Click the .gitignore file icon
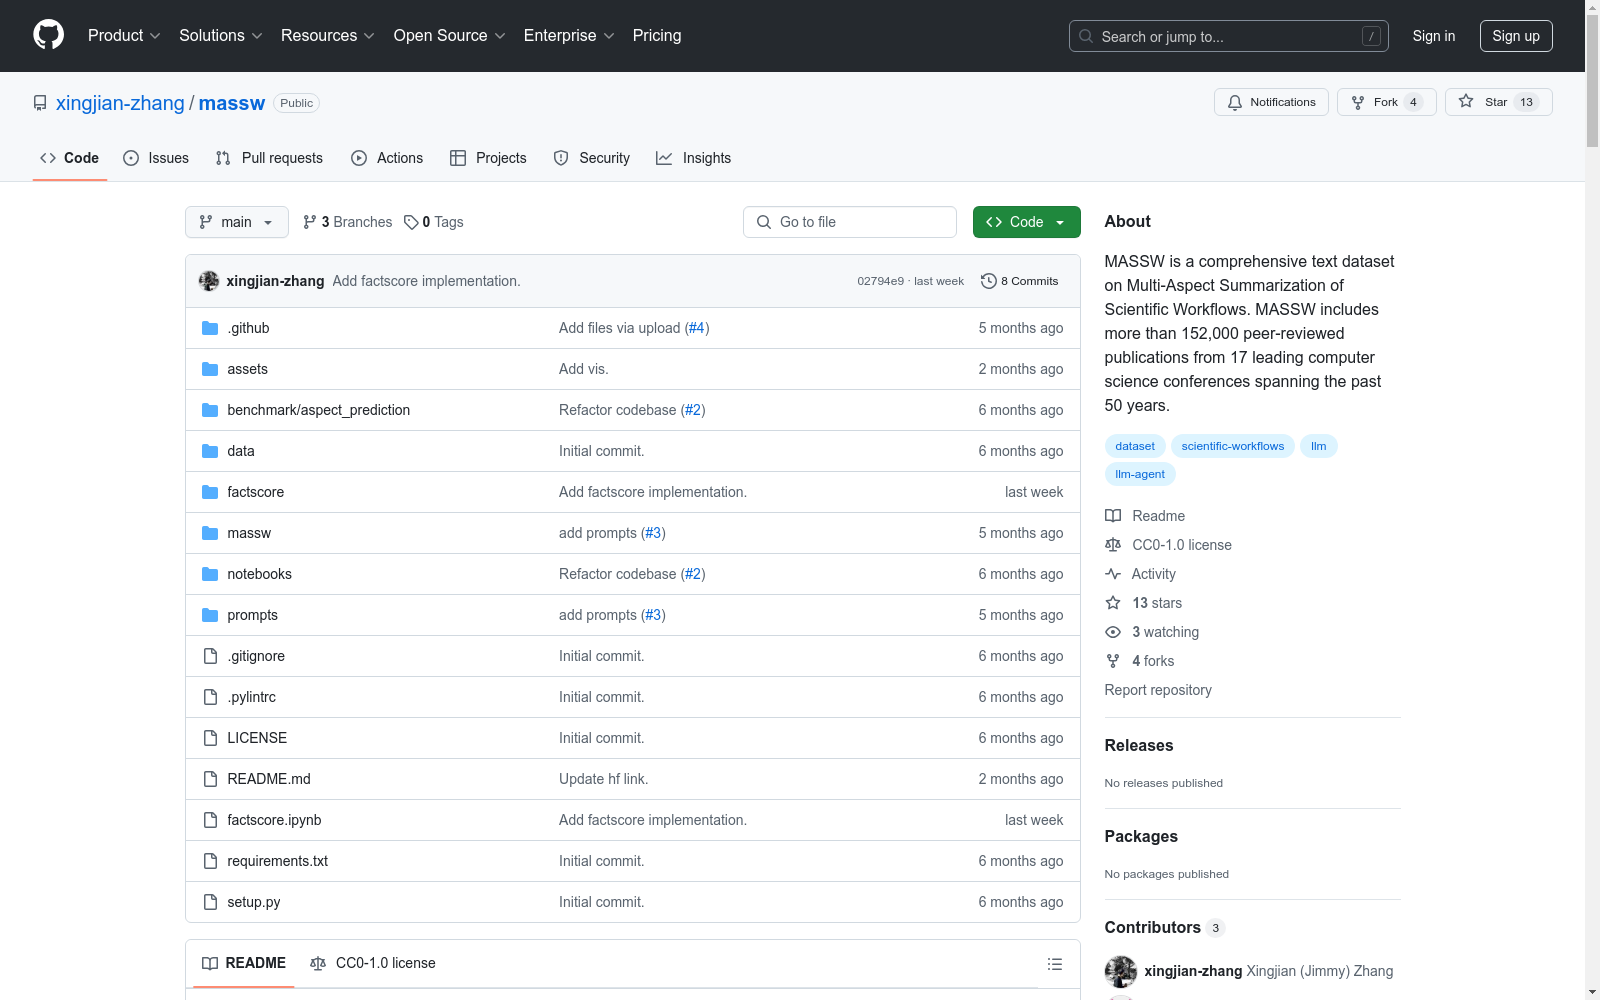The image size is (1600, 1000). click(x=210, y=656)
